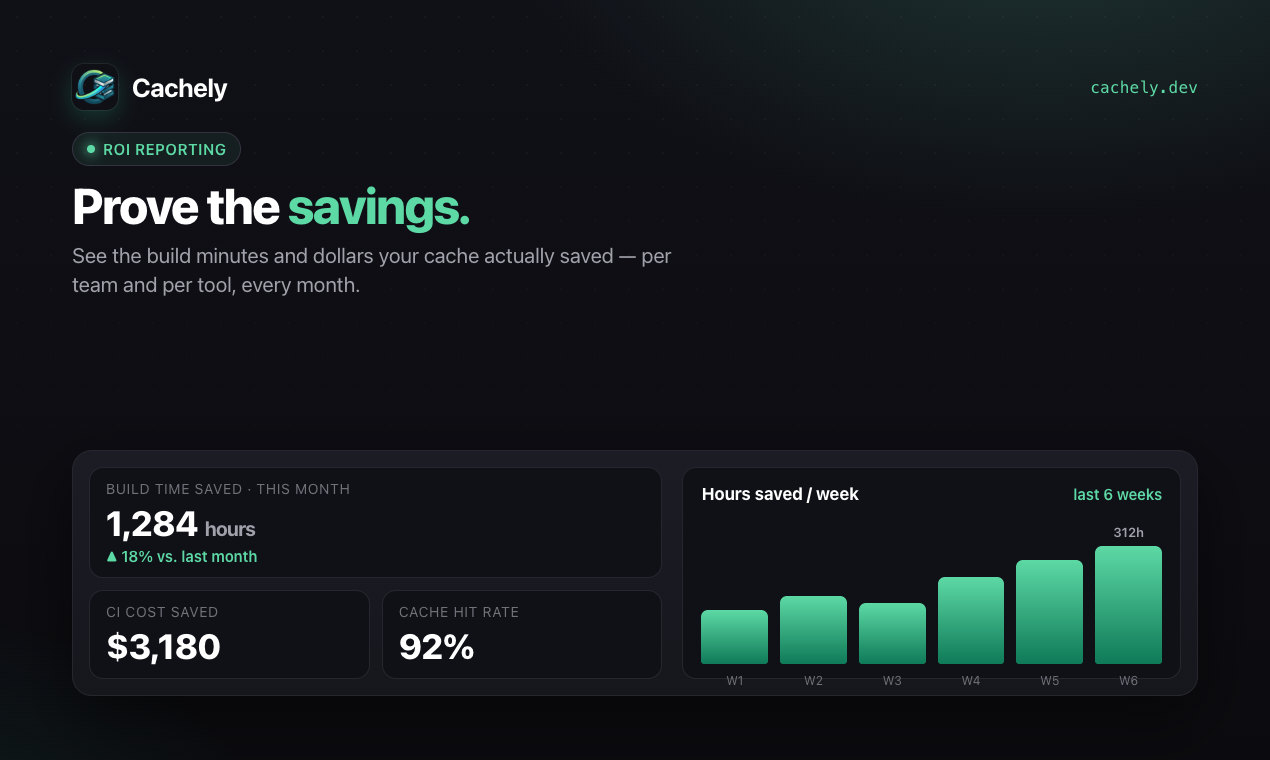Click the green up-arrow trend icon
1270x760 pixels.
click(x=112, y=557)
